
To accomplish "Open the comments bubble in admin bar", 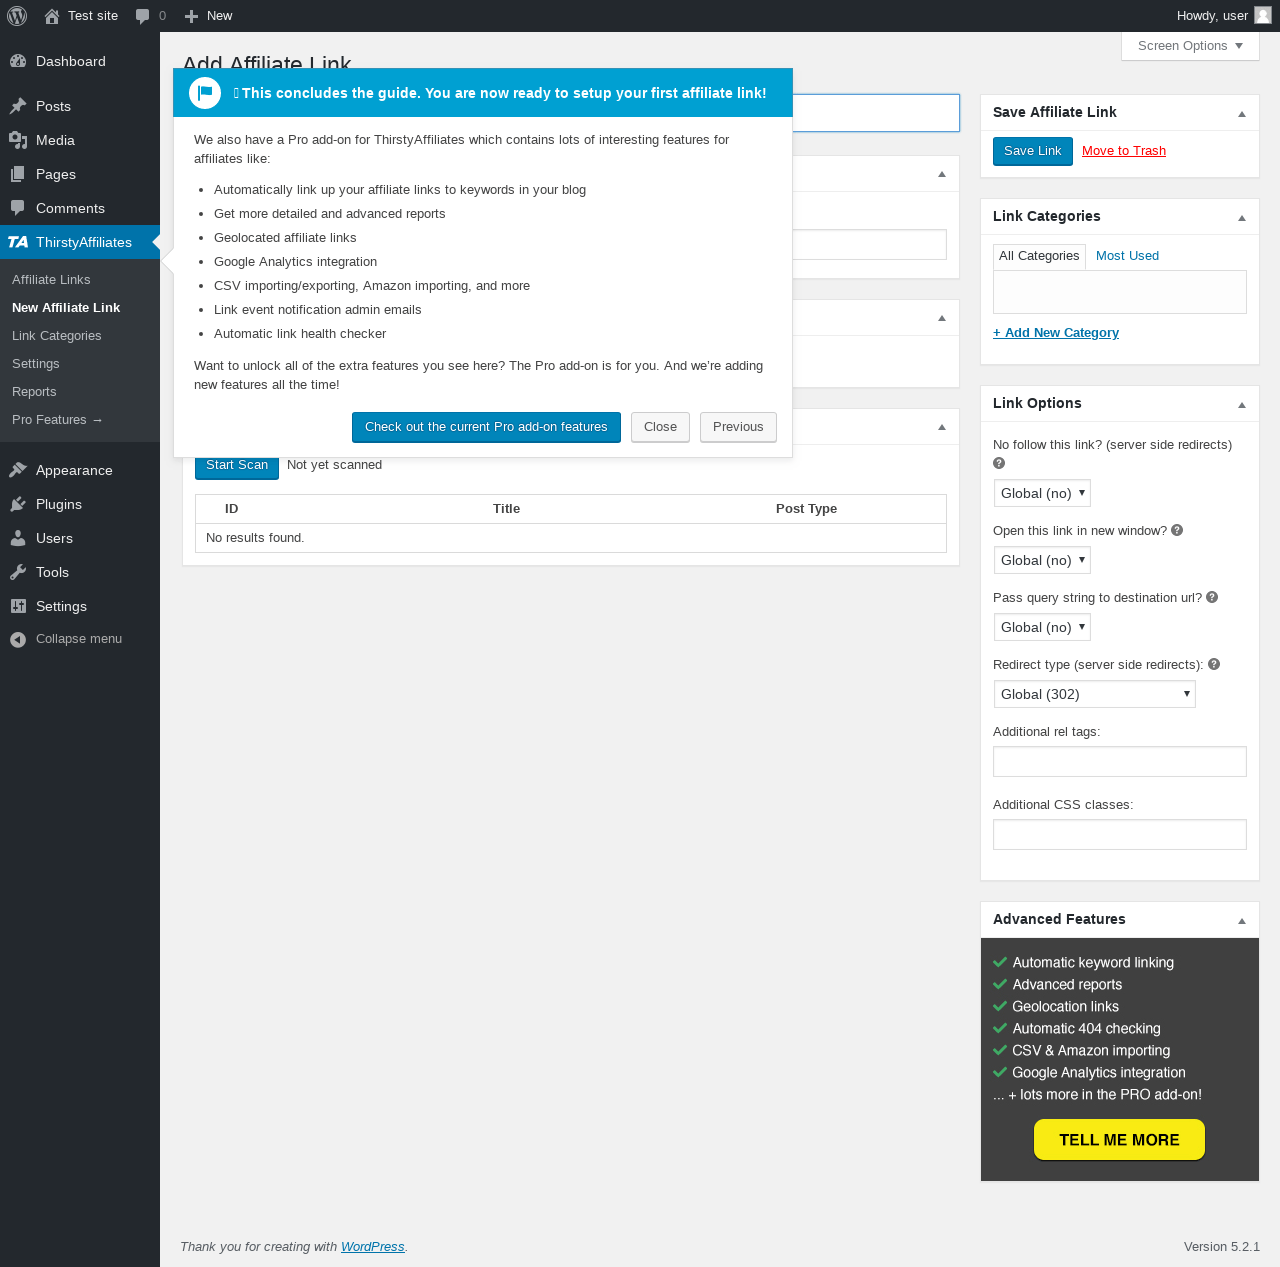I will (143, 16).
